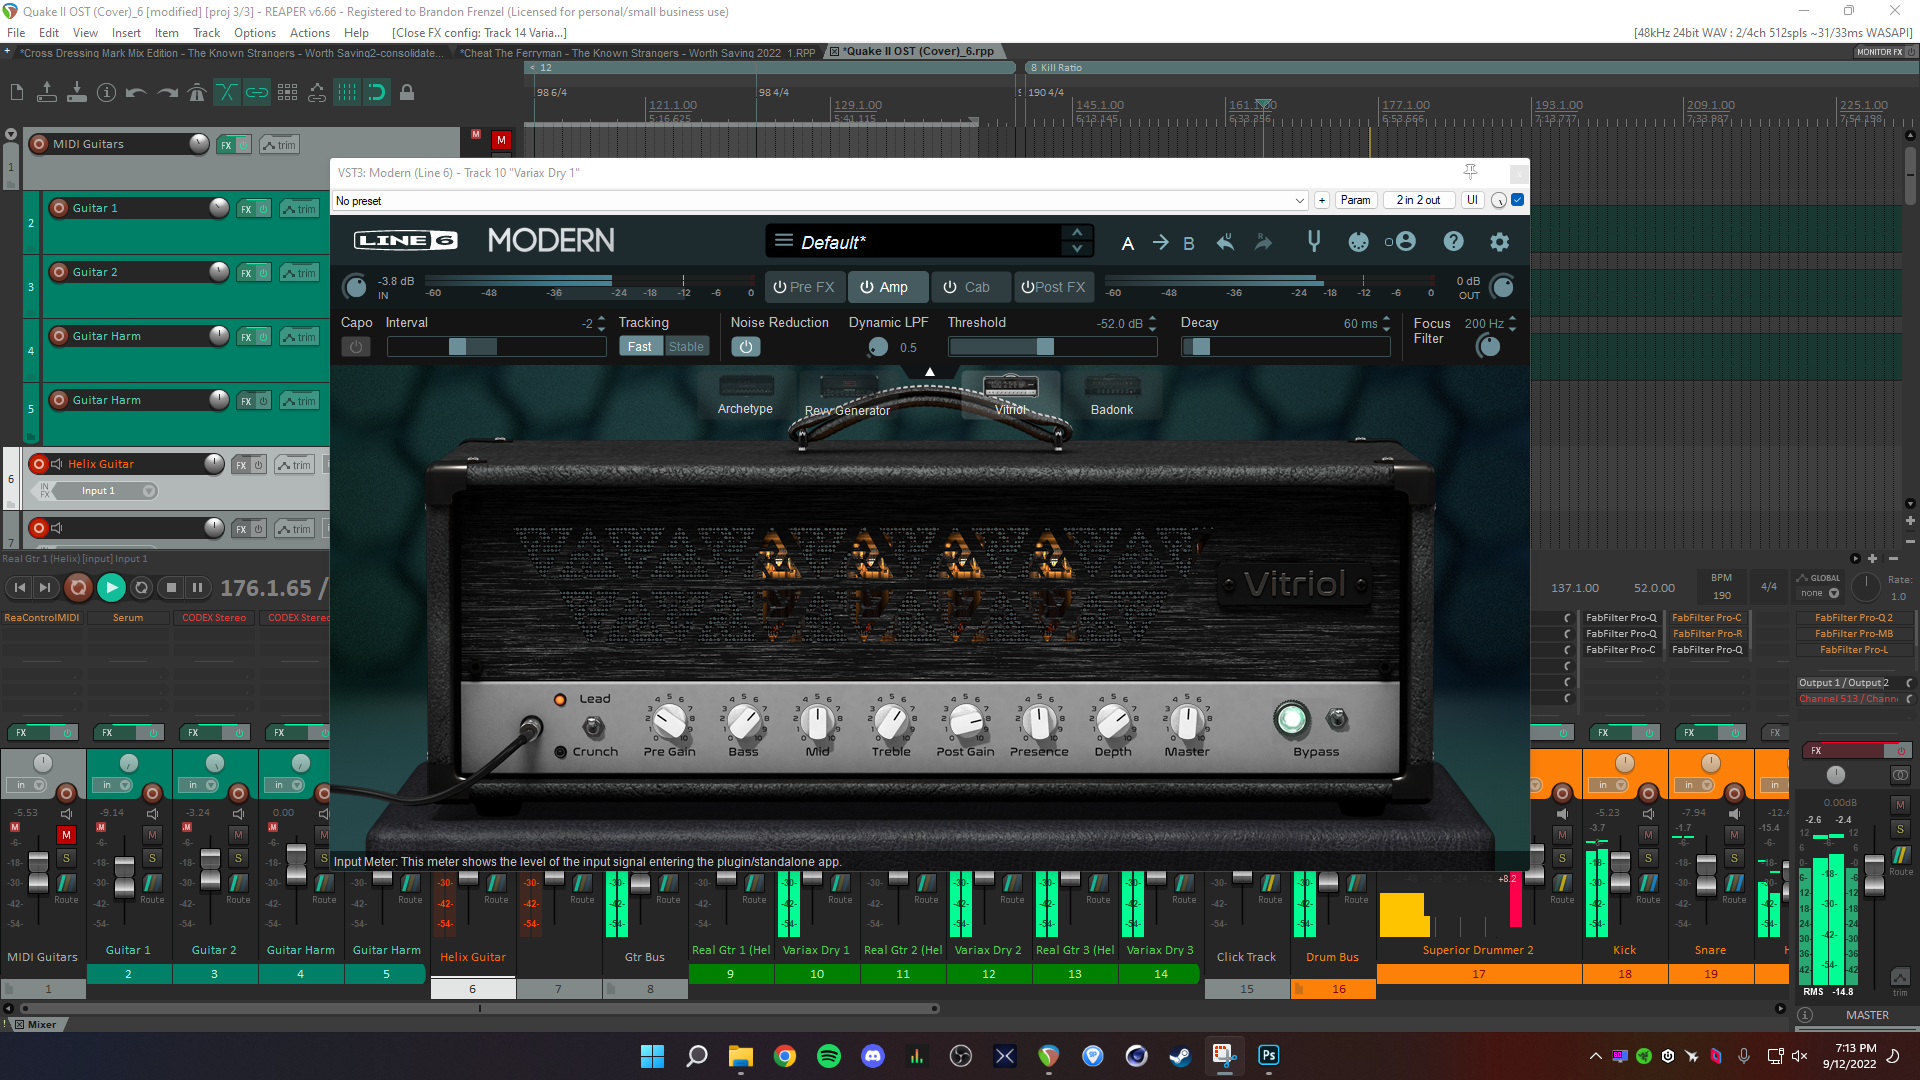Click the Threshold slider
1920x1080 pixels.
tap(1052, 347)
